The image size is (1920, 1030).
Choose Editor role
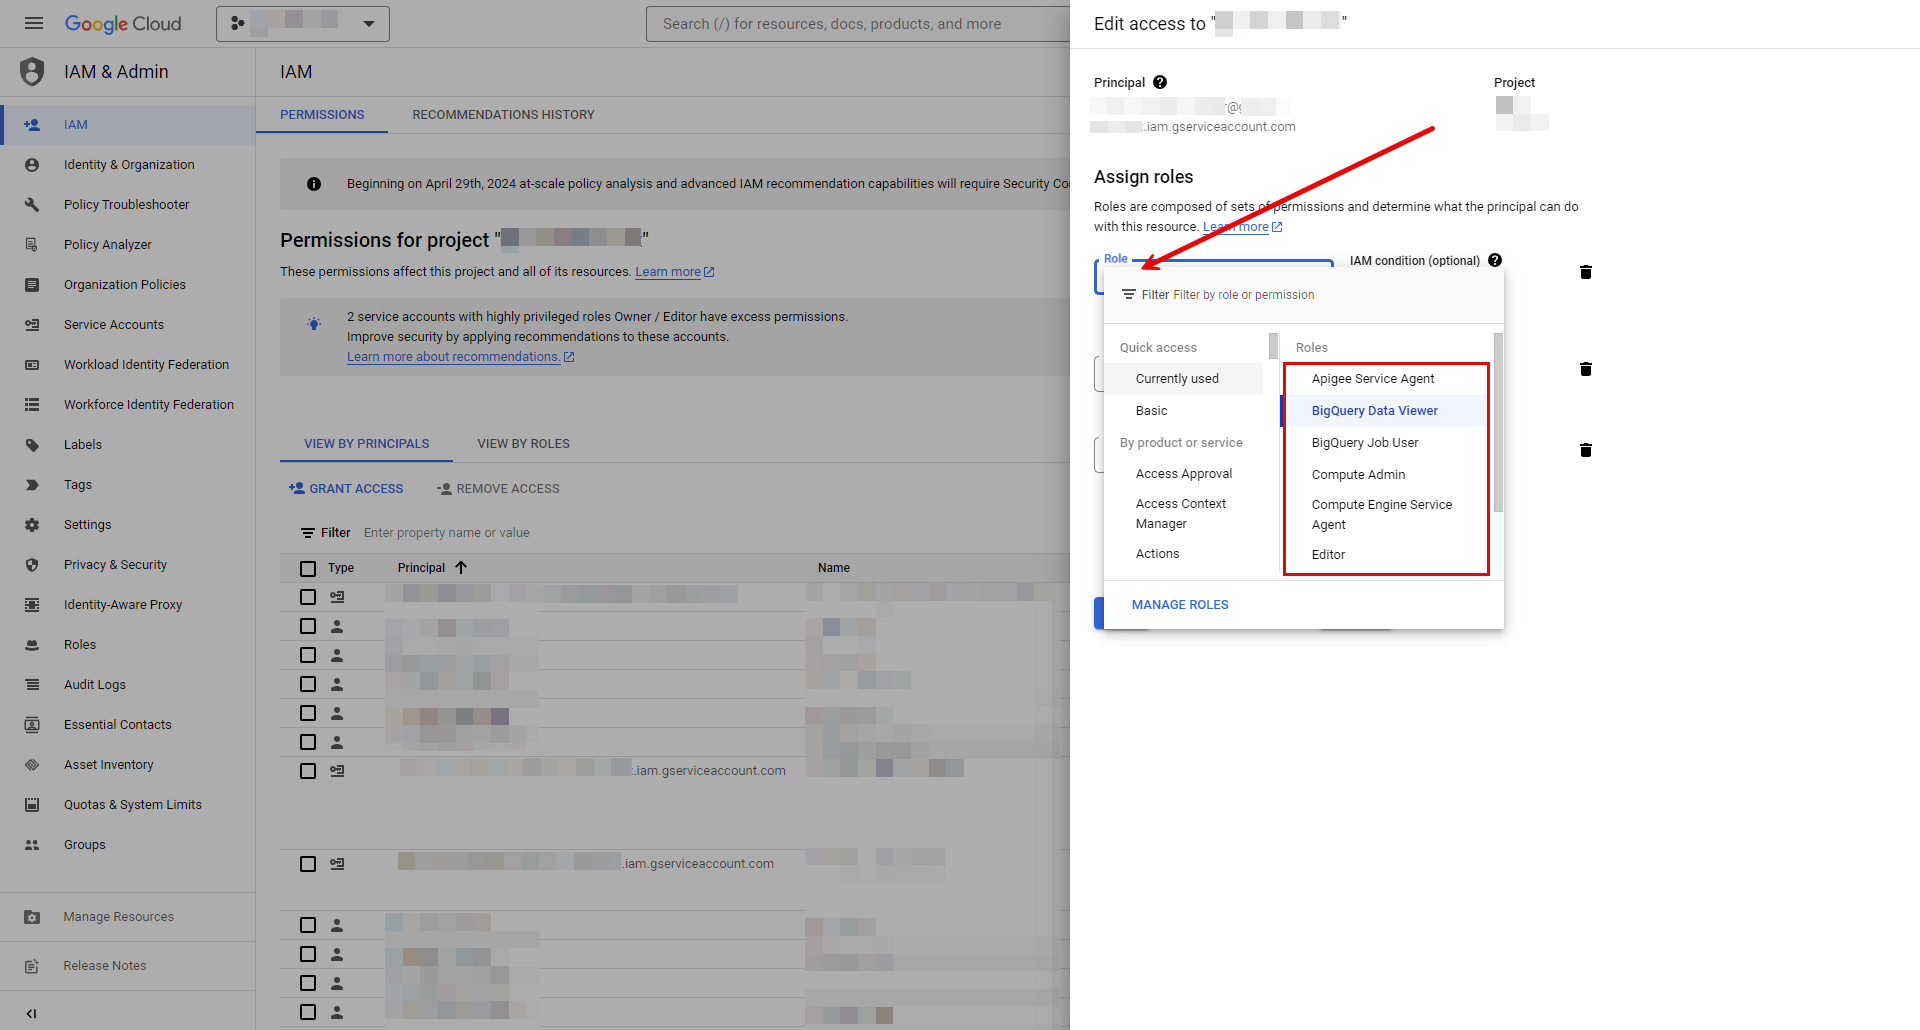point(1386,555)
